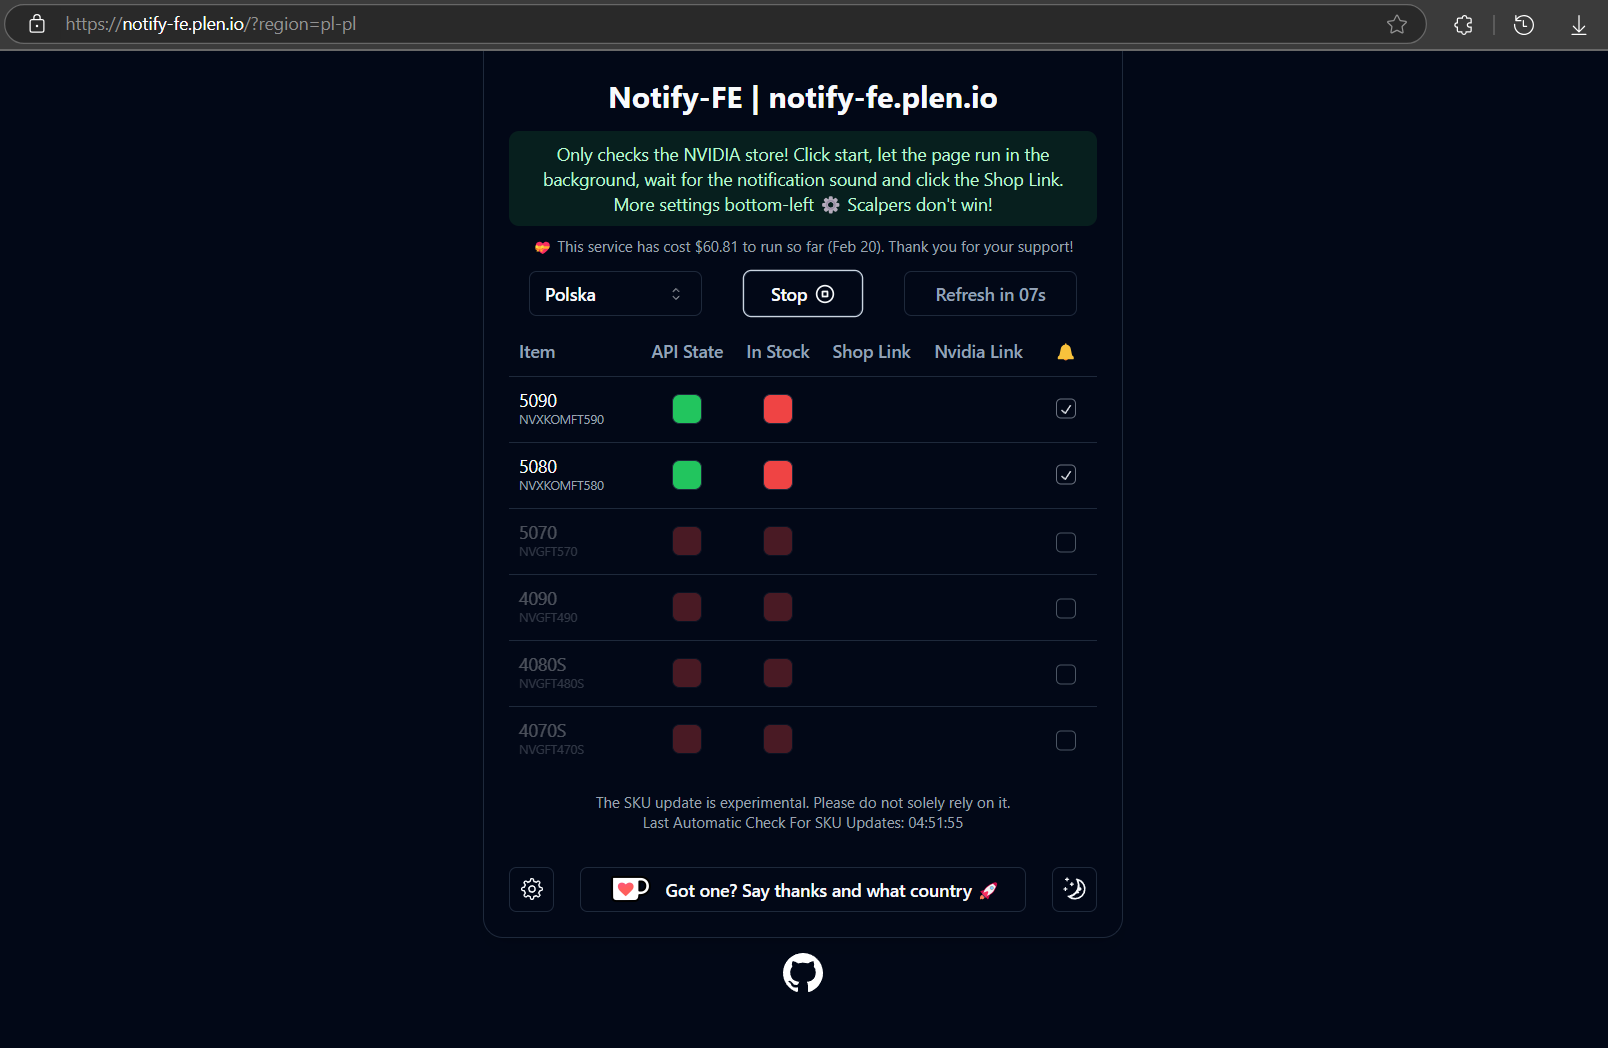Image resolution: width=1608 pixels, height=1048 pixels.
Task: Click the Item column header
Action: pyautogui.click(x=537, y=352)
